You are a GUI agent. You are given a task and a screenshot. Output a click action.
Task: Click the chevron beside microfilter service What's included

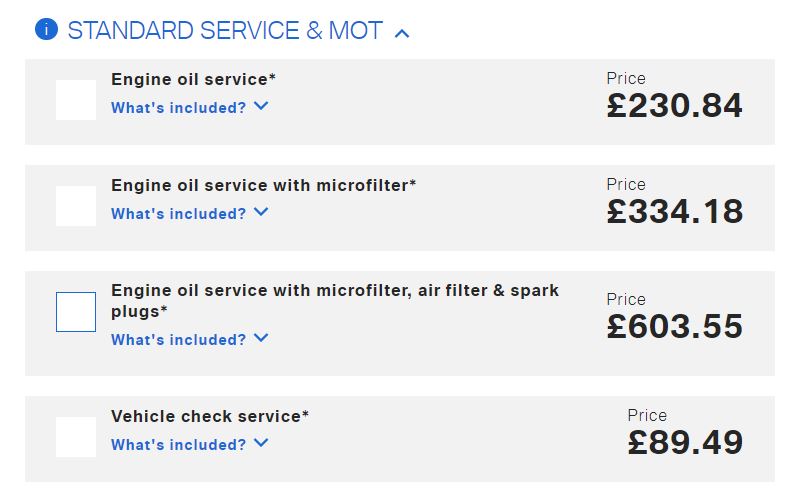[261, 212]
